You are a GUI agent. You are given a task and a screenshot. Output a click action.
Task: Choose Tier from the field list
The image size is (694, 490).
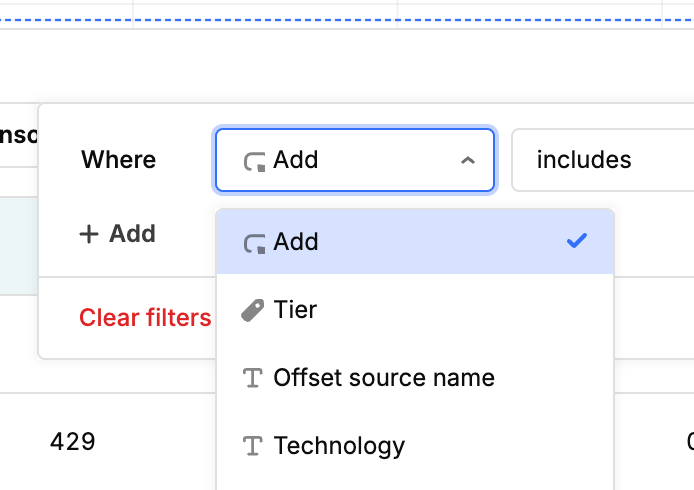[295, 310]
